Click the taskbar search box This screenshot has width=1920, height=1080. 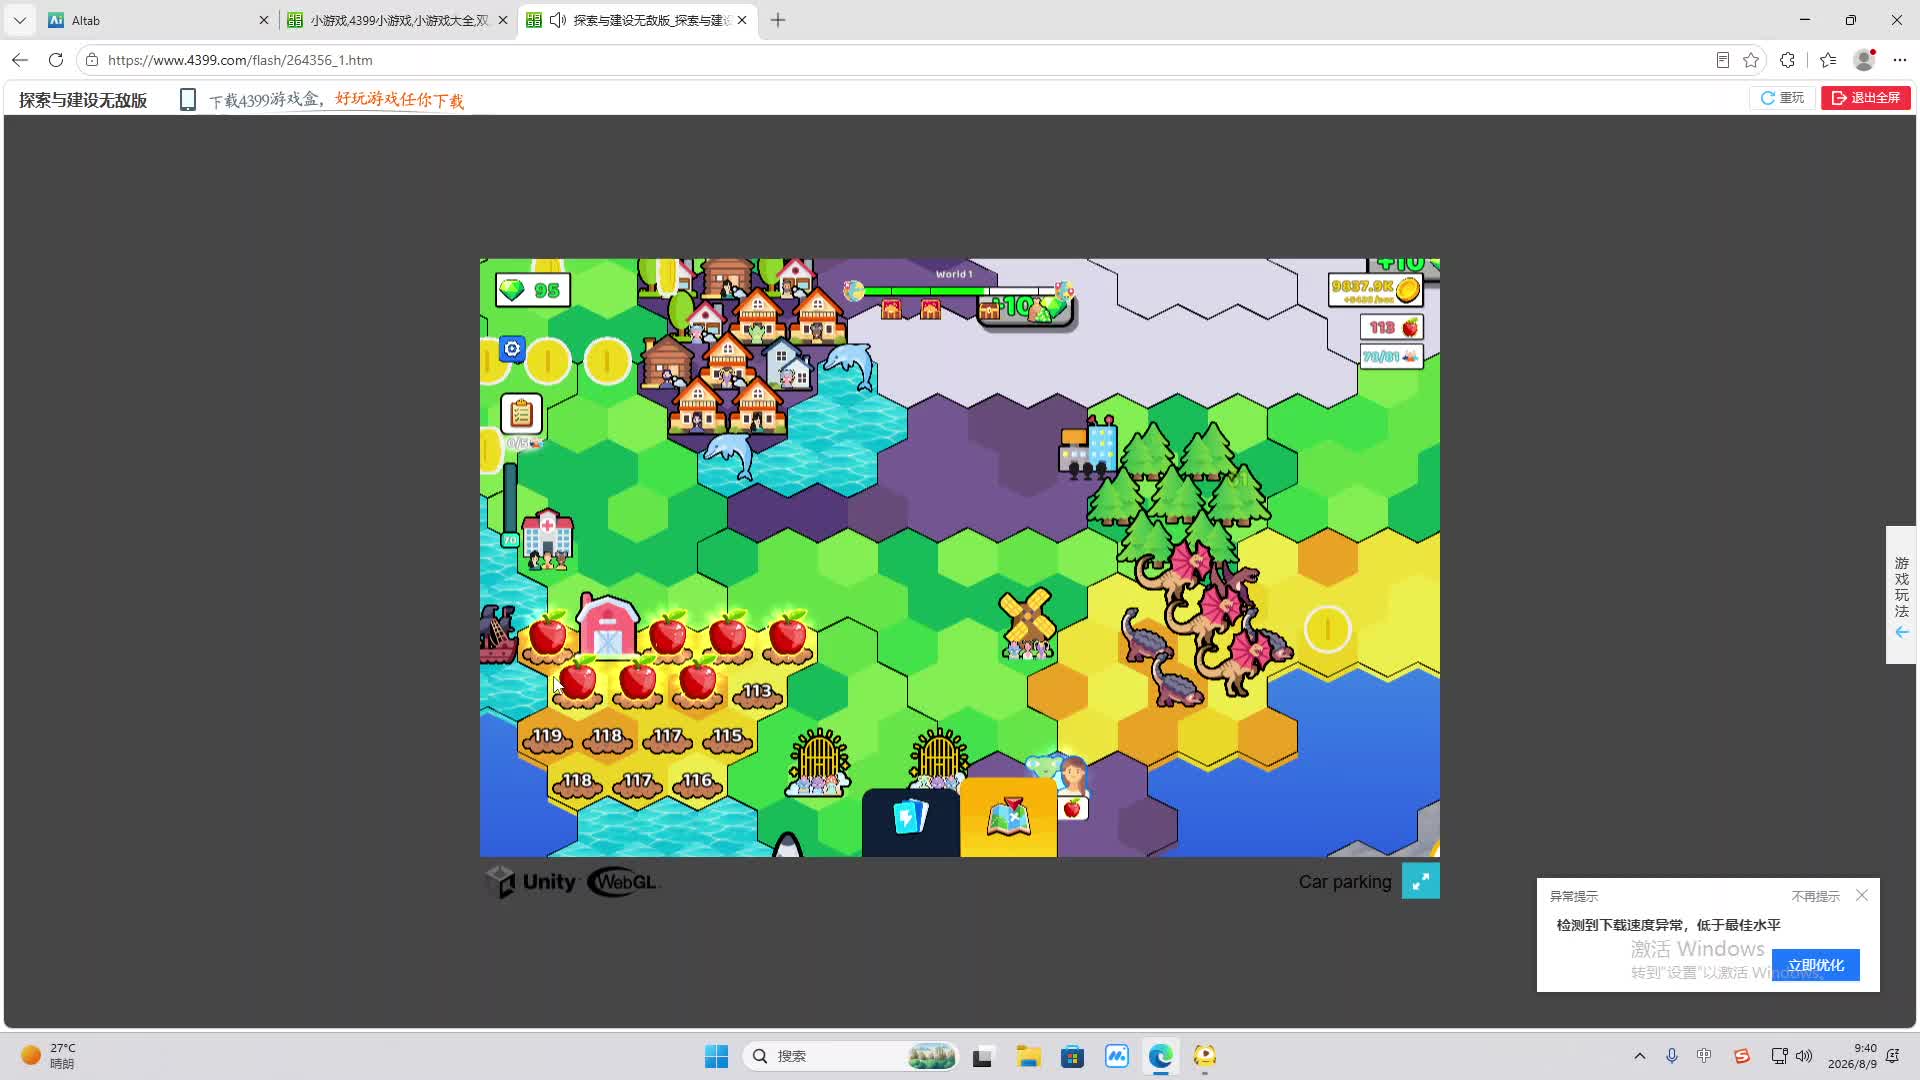851,1056
